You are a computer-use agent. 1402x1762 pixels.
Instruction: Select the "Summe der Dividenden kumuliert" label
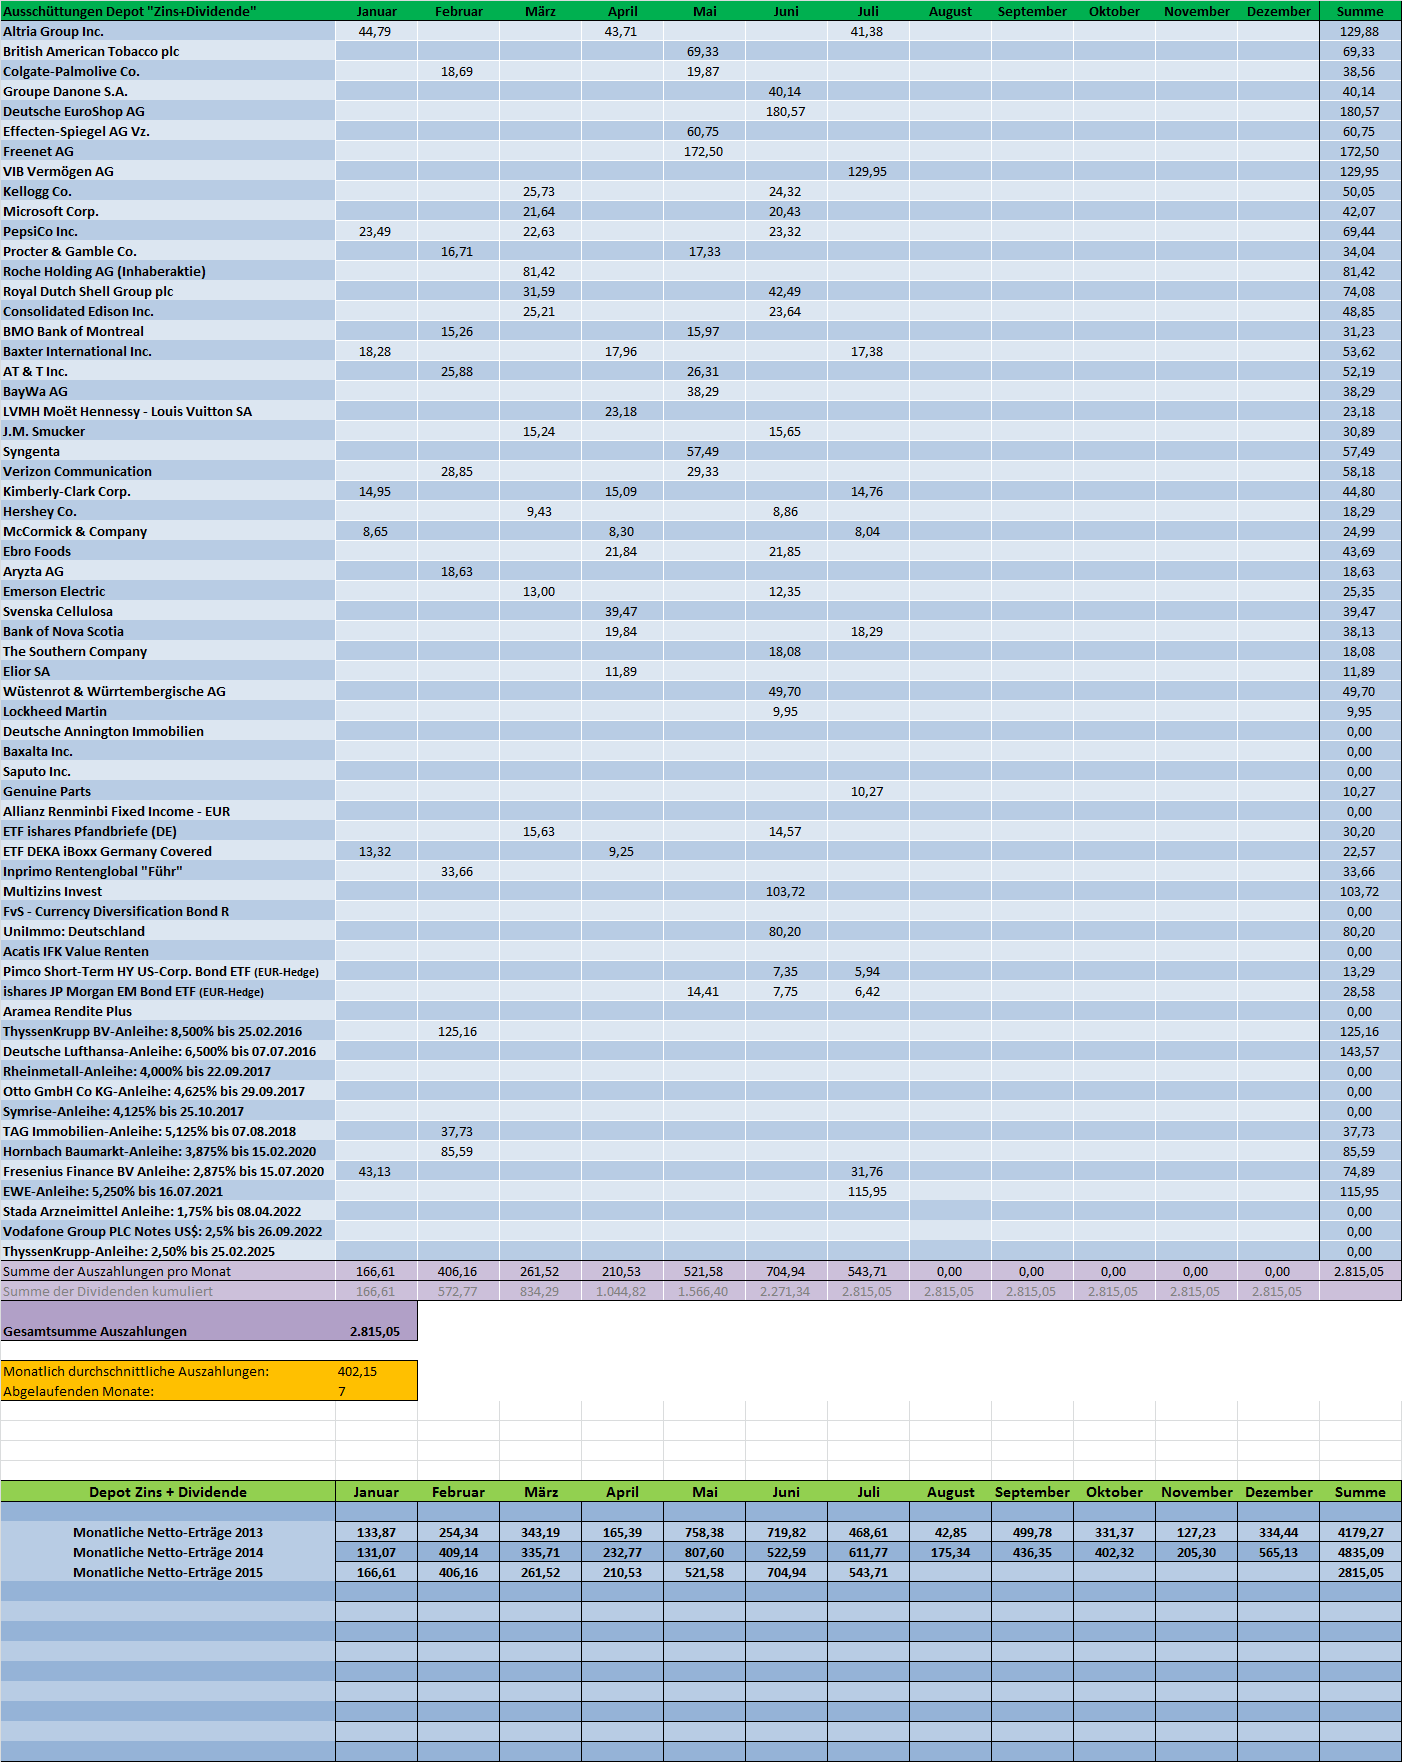click(108, 1291)
